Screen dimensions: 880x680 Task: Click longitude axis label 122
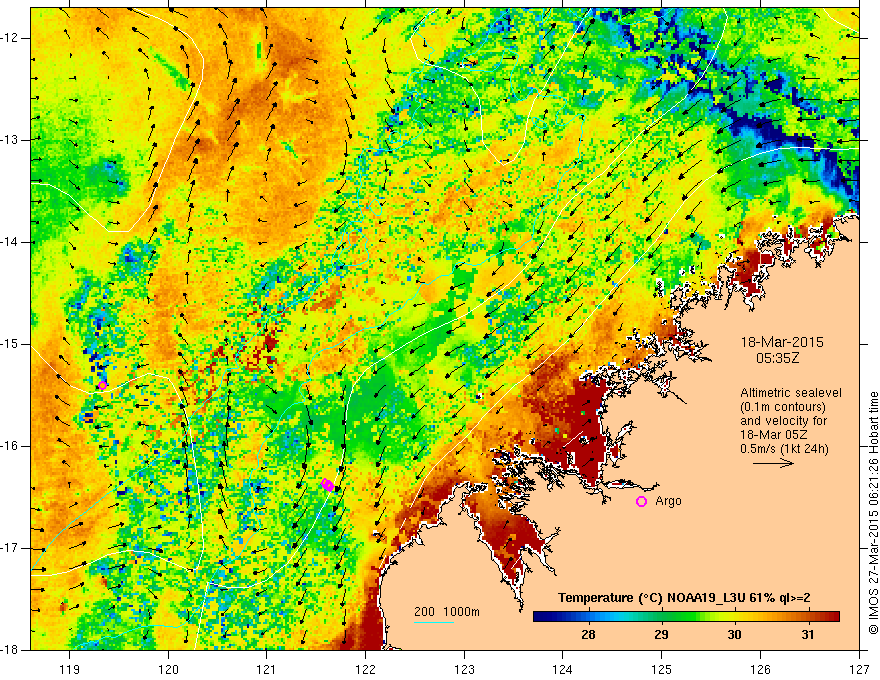pyautogui.click(x=365, y=669)
